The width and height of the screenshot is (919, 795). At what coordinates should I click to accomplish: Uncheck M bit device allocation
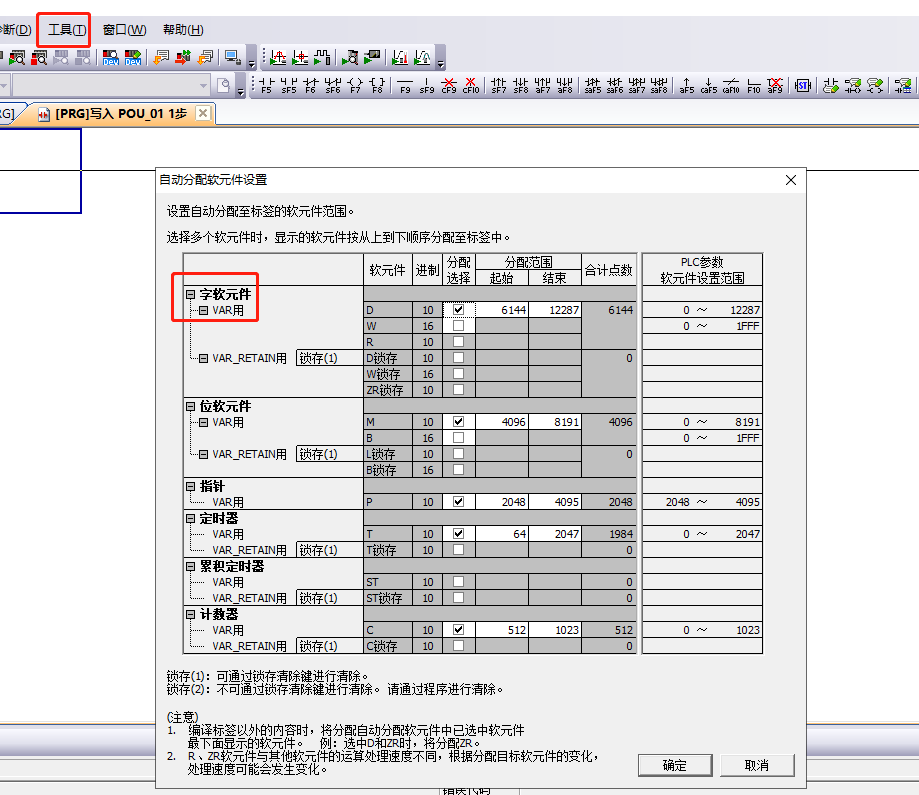[x=458, y=422]
